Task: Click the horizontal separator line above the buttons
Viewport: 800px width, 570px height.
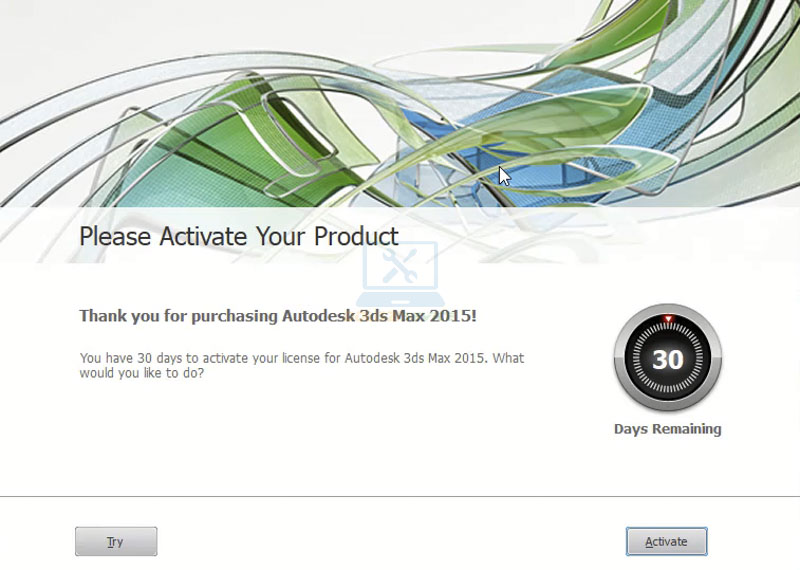Action: [x=400, y=496]
